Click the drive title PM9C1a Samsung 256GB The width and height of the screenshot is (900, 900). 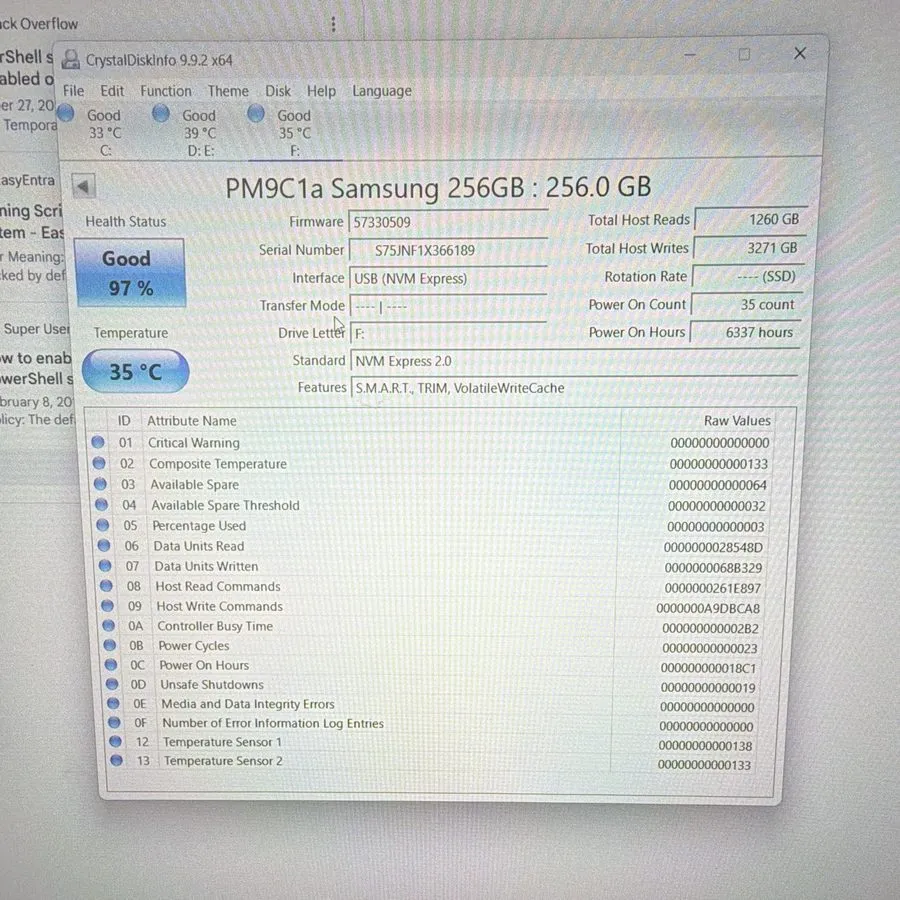(438, 188)
